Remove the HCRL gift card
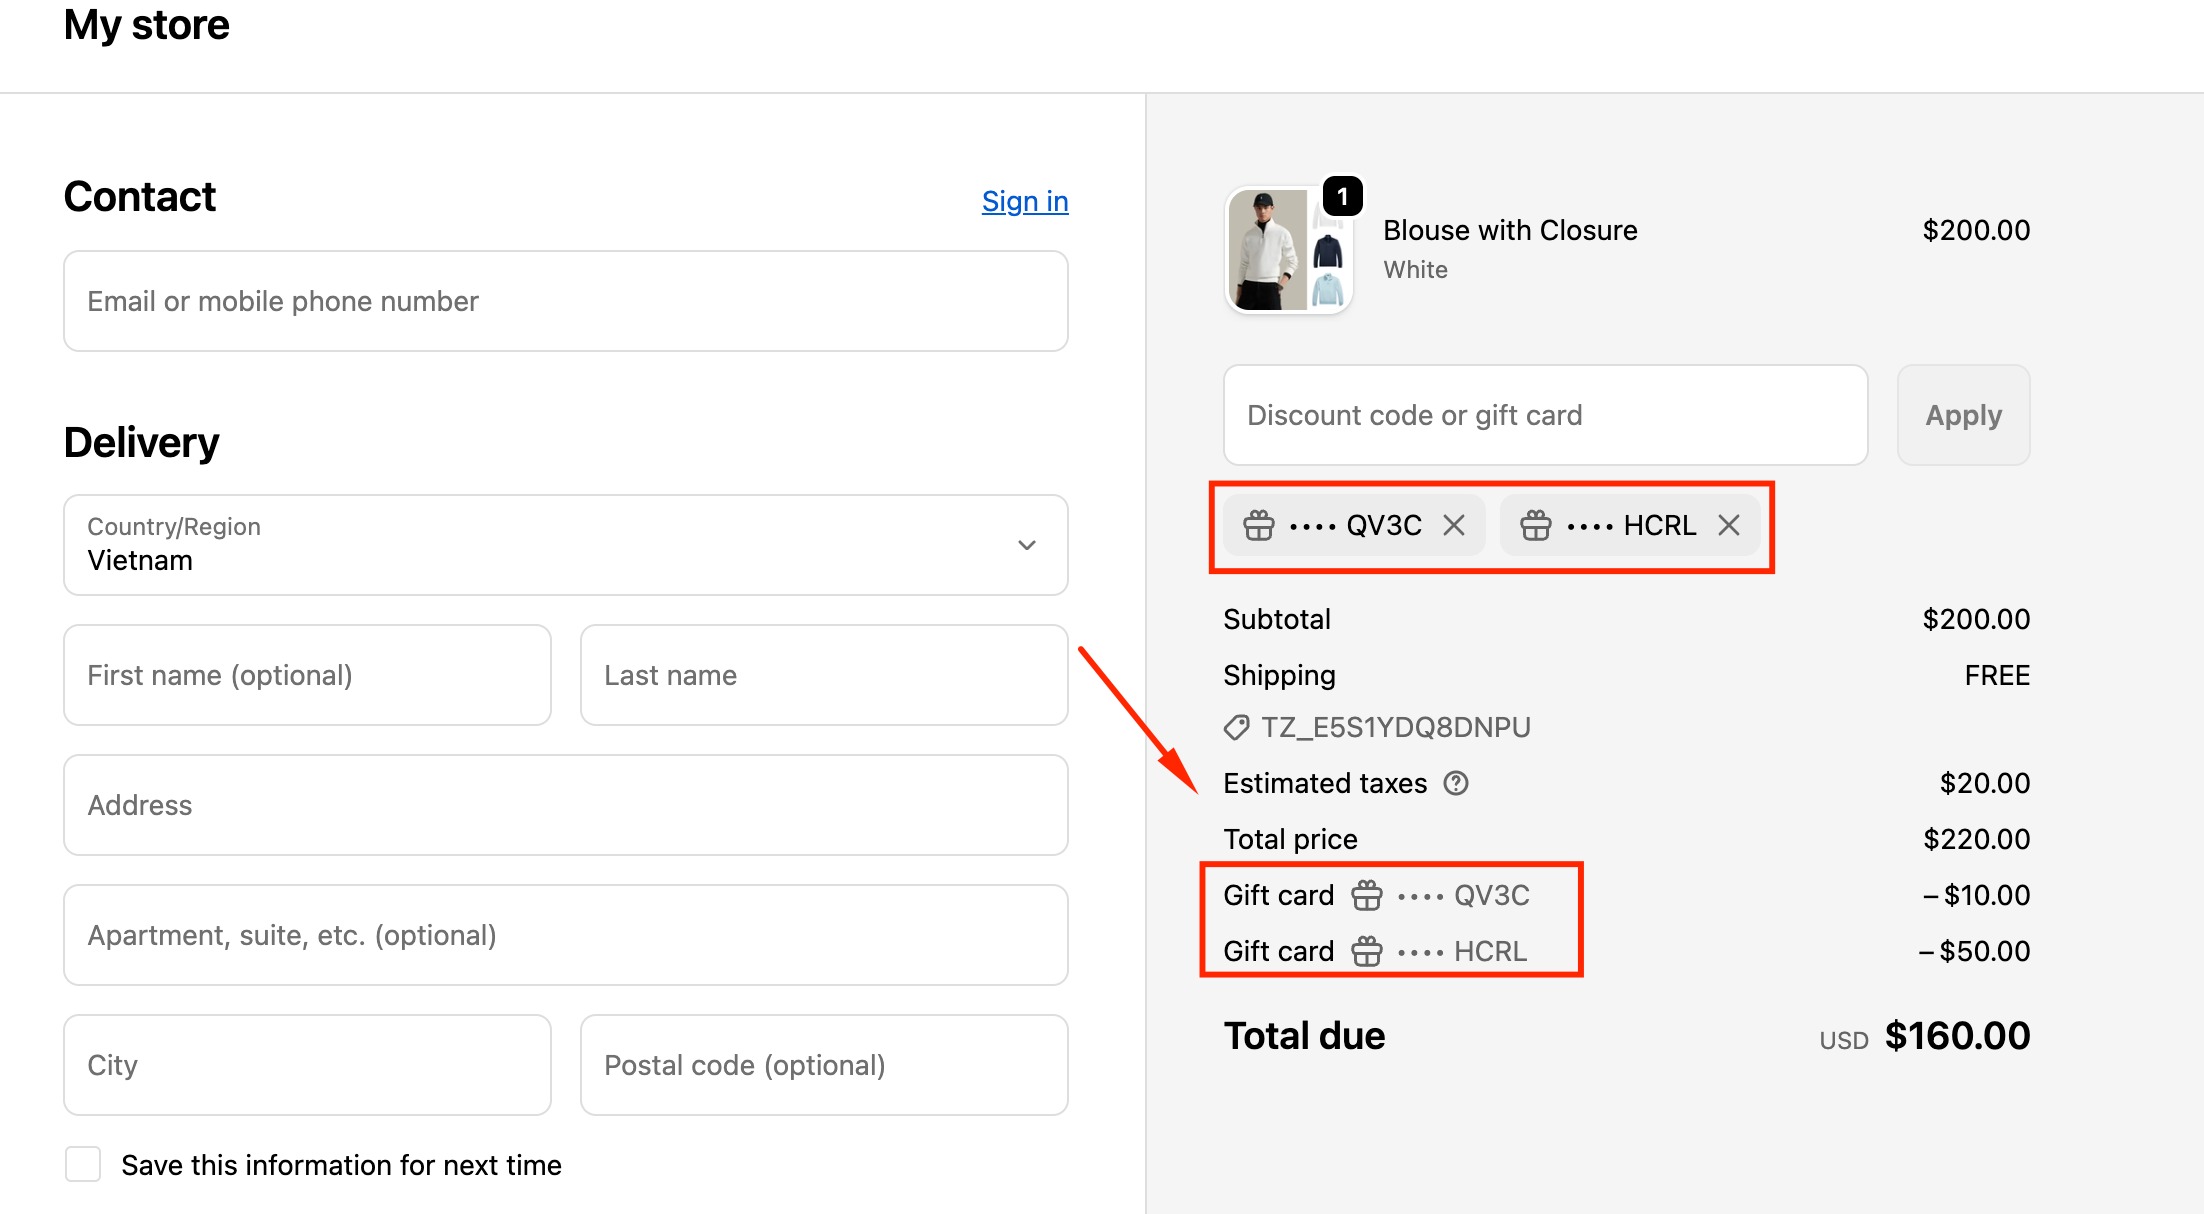Image resolution: width=2204 pixels, height=1214 pixels. [x=1729, y=525]
